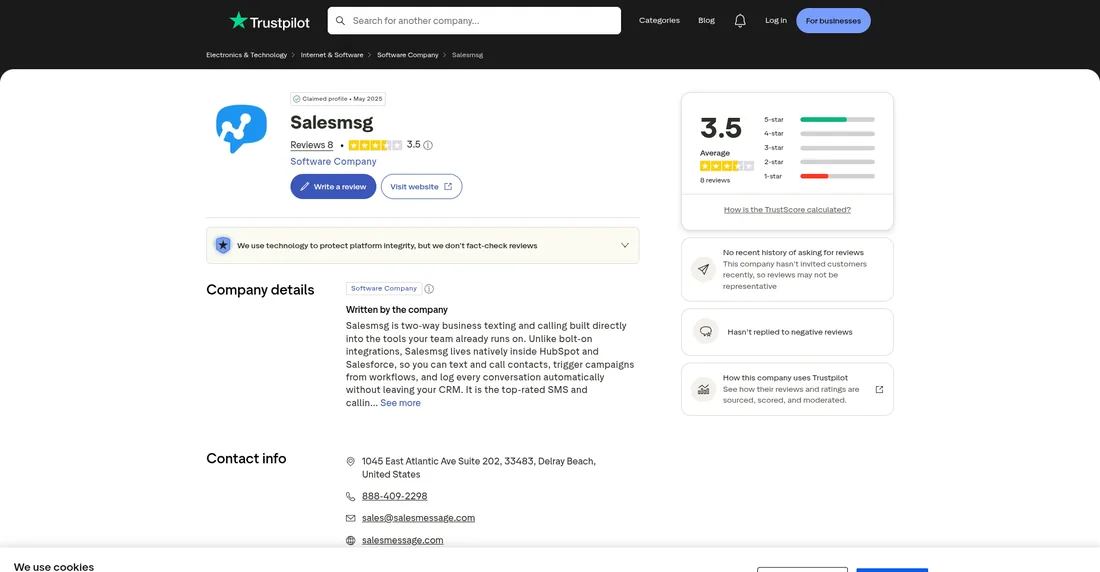Click the chart icon for Trustpilot usage

704,390
